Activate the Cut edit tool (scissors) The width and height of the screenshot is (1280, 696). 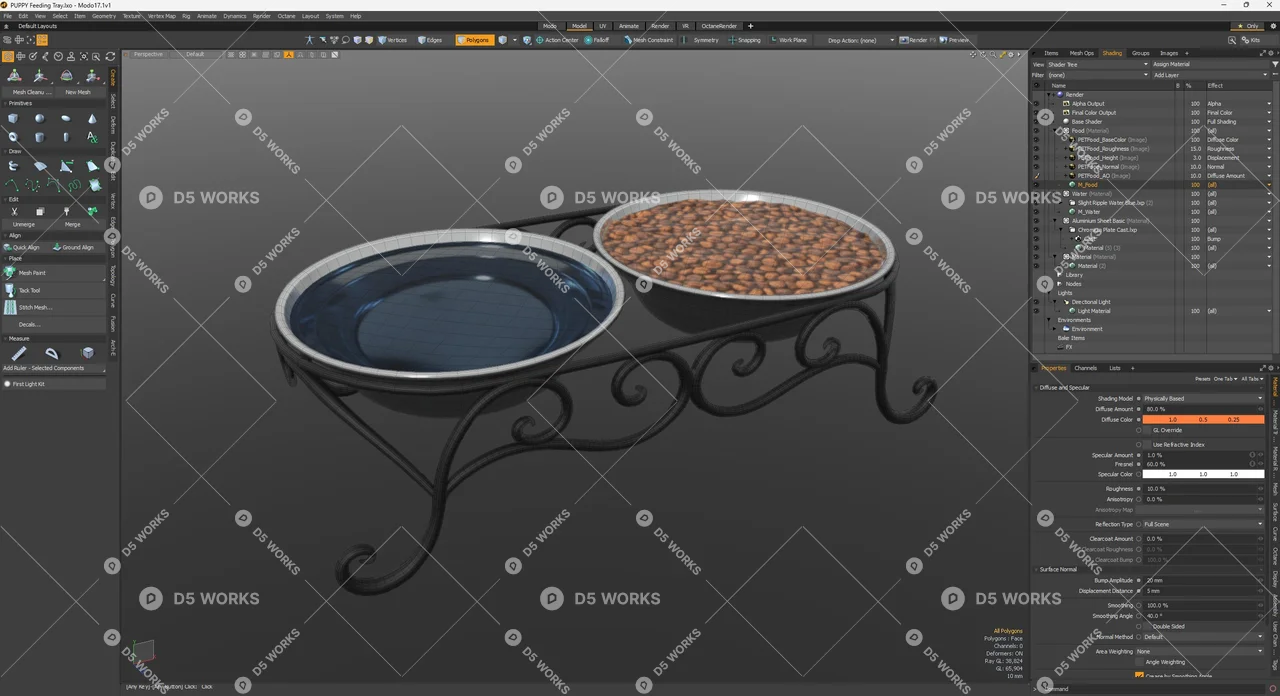(x=14, y=212)
